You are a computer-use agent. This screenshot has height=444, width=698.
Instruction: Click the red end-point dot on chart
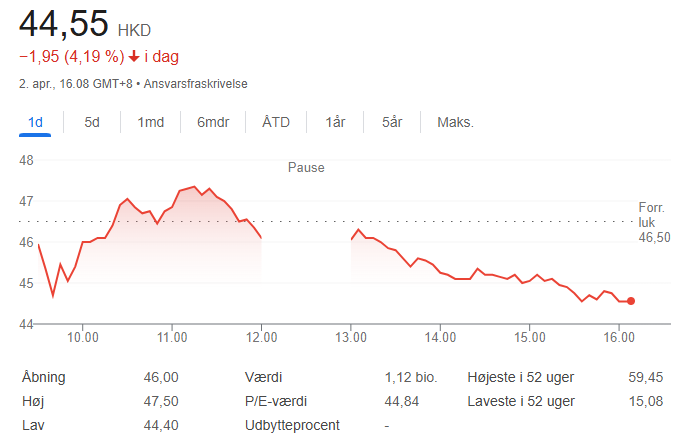[x=631, y=301]
